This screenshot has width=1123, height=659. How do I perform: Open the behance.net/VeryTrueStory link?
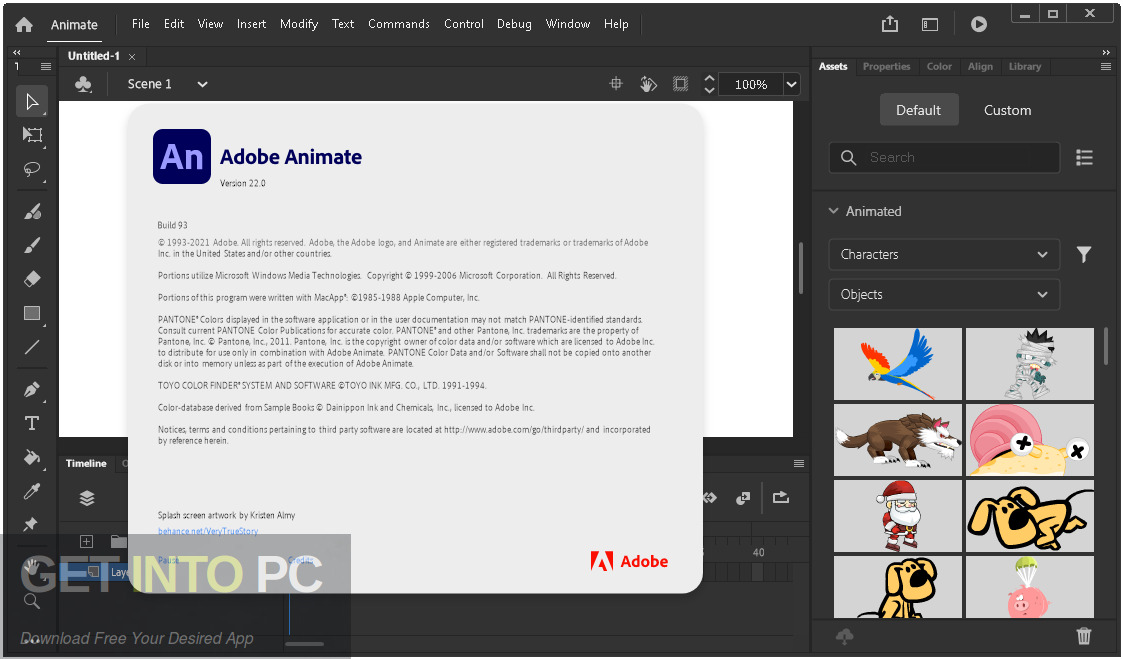tap(208, 531)
